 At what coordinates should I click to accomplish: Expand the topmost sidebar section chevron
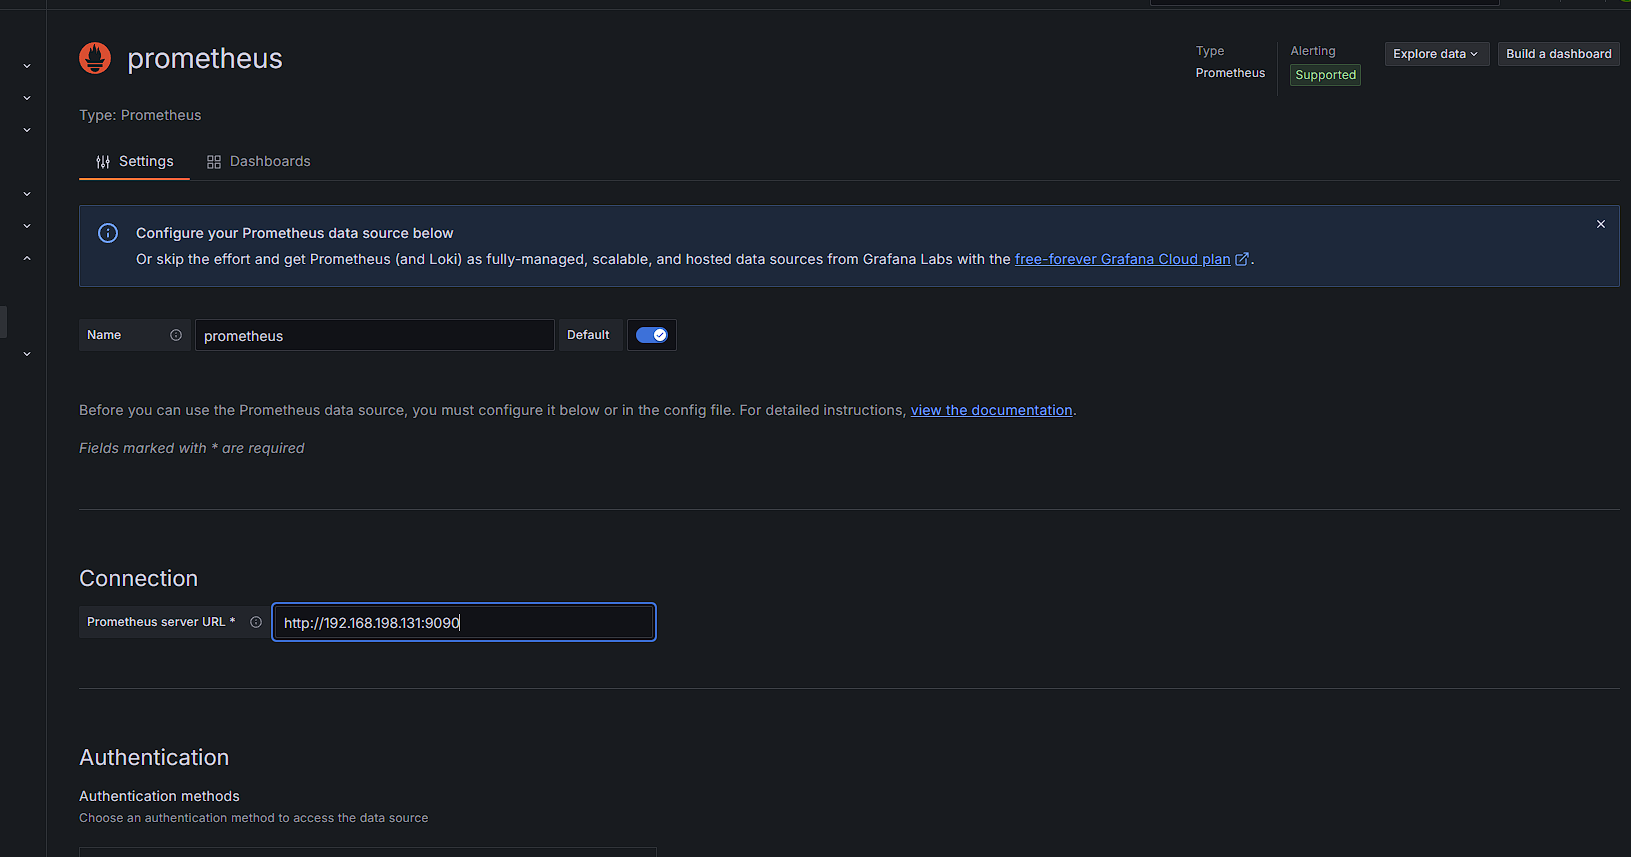27,66
